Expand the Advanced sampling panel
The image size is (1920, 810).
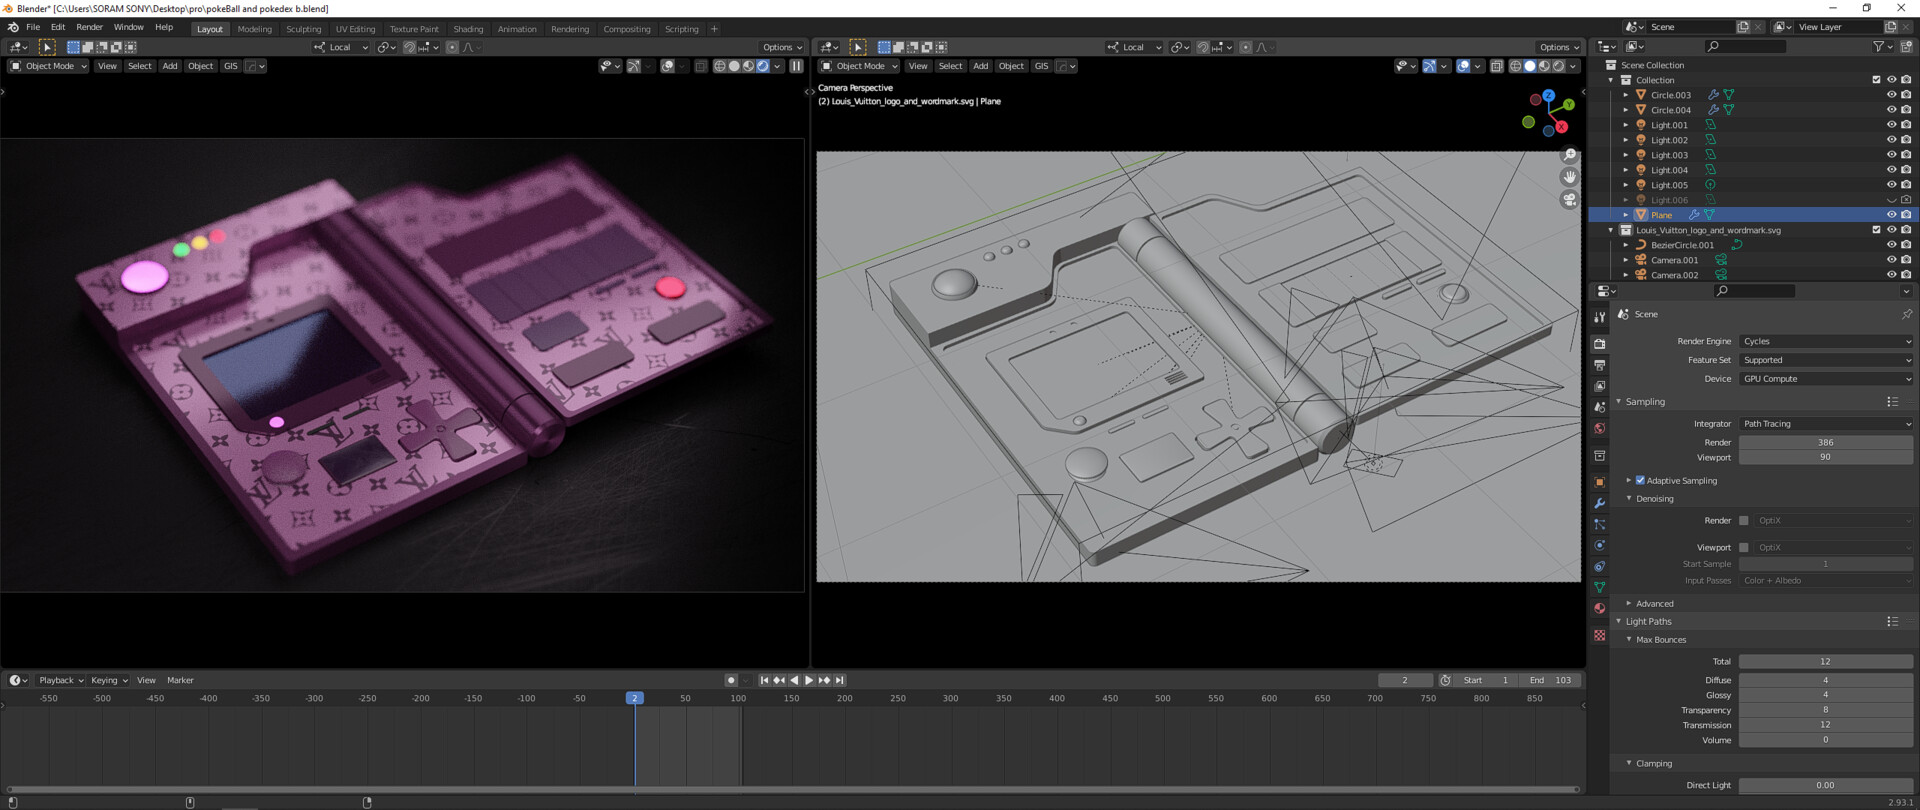coord(1654,604)
